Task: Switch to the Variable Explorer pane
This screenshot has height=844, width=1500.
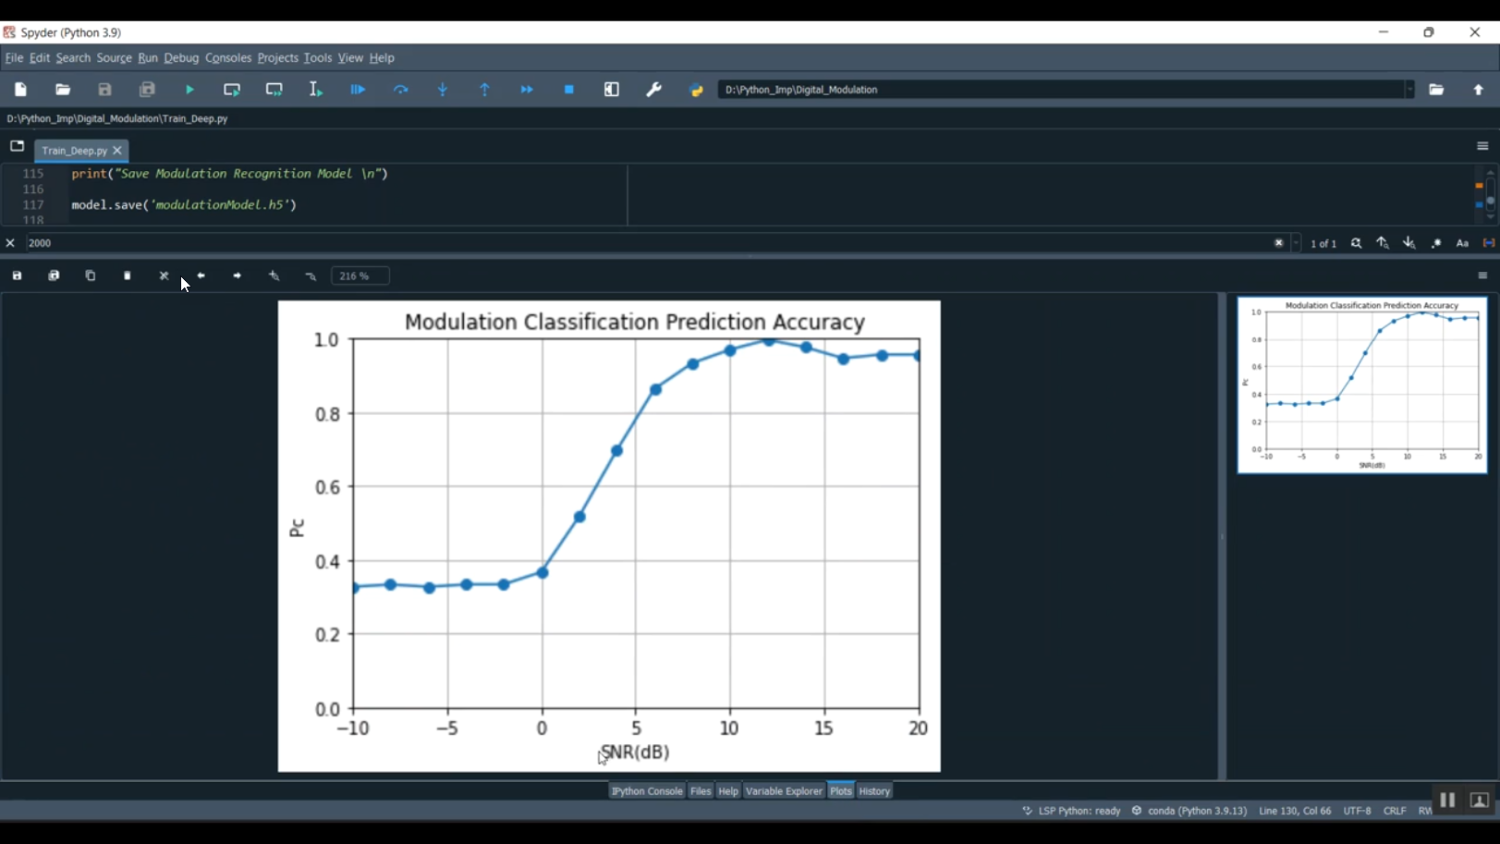Action: (783, 790)
